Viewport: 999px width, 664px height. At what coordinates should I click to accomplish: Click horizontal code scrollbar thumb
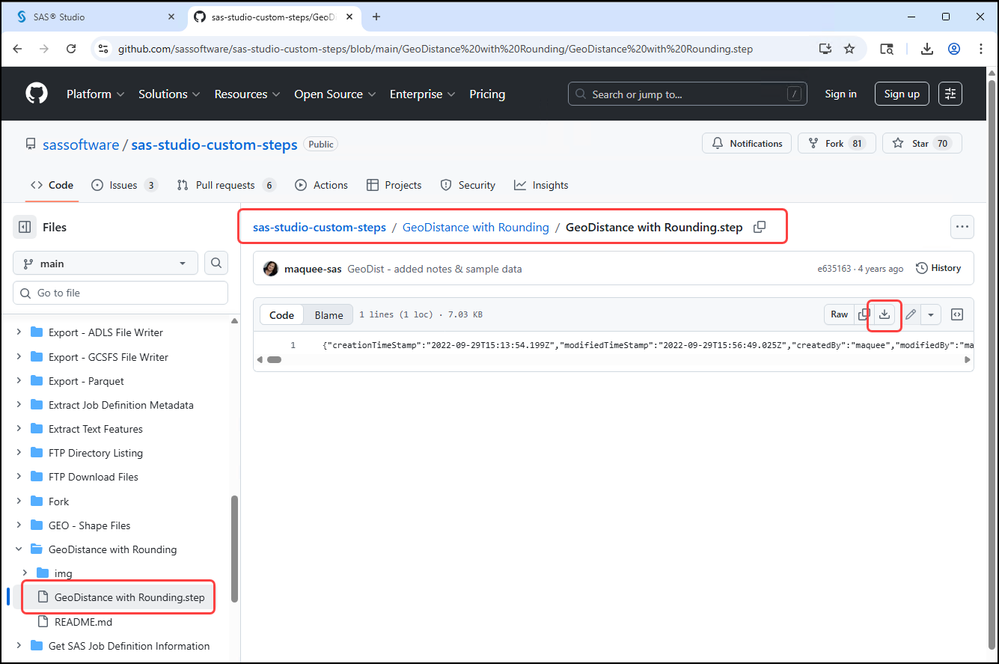[x=274, y=359]
